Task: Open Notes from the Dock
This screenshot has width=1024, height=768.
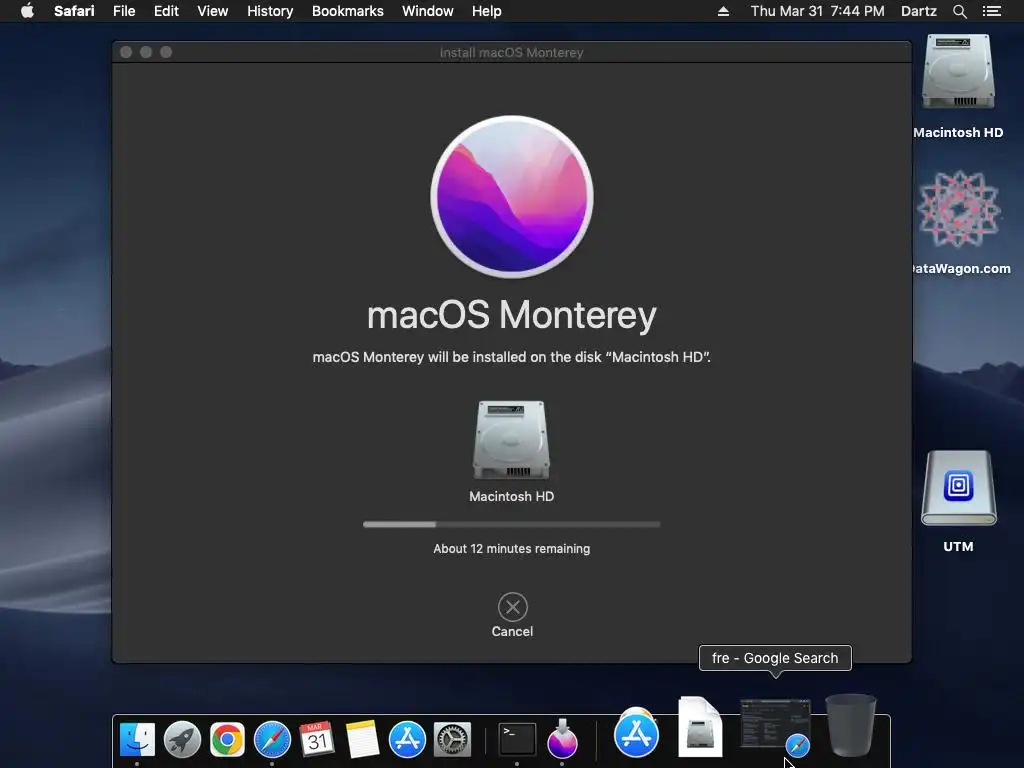Action: 362,739
